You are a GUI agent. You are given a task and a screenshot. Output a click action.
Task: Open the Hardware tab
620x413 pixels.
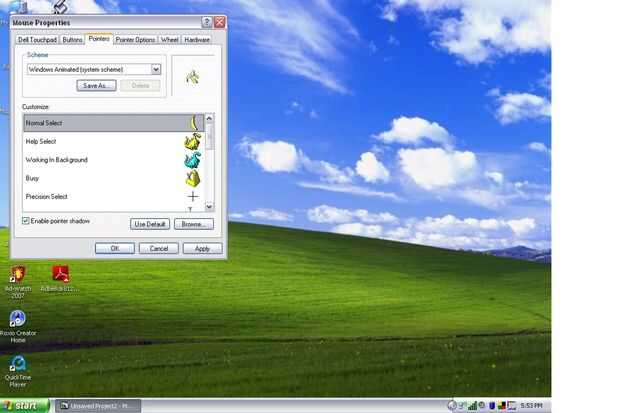[x=197, y=40]
